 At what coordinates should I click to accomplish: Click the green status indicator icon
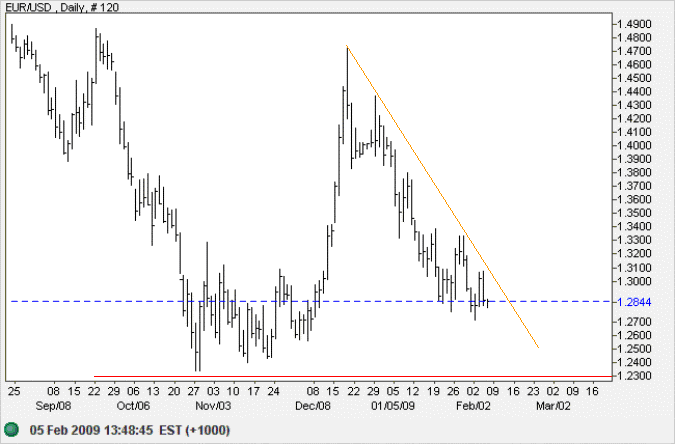[x=12, y=429]
